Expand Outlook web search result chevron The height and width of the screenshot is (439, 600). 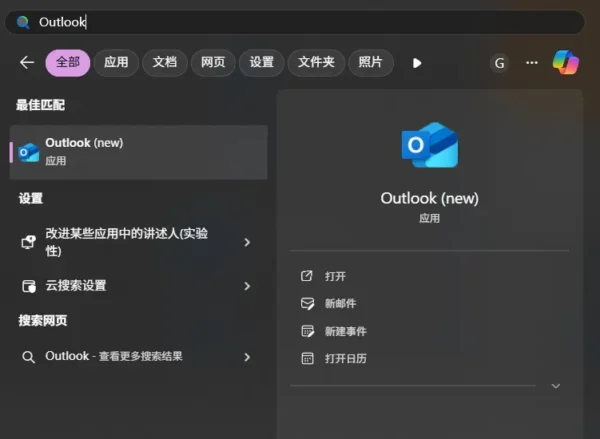pyautogui.click(x=247, y=357)
